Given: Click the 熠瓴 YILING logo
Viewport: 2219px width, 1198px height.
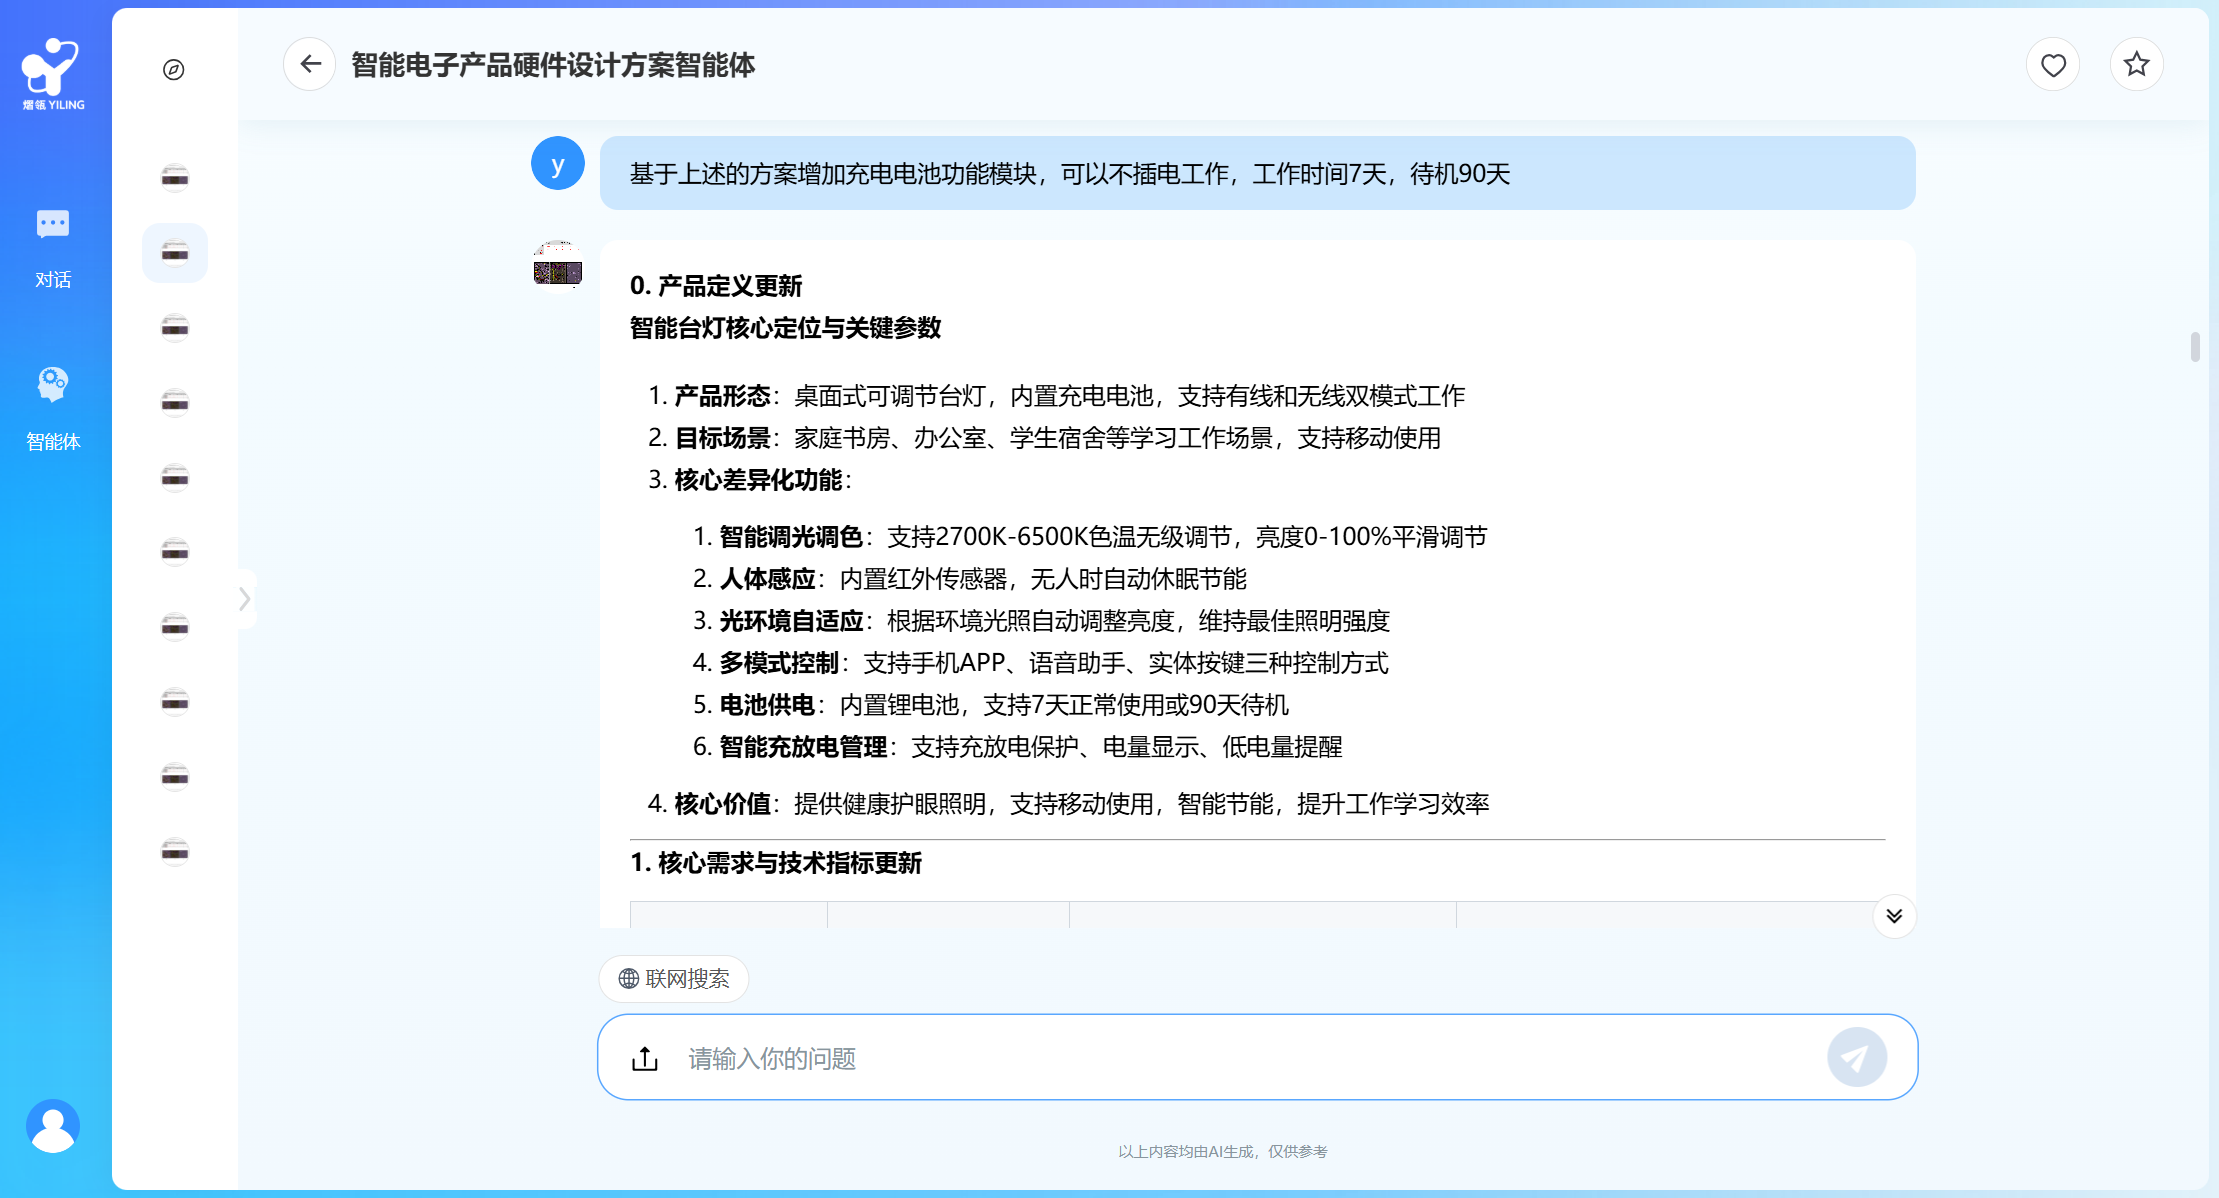Looking at the screenshot, I should pyautogui.click(x=54, y=70).
